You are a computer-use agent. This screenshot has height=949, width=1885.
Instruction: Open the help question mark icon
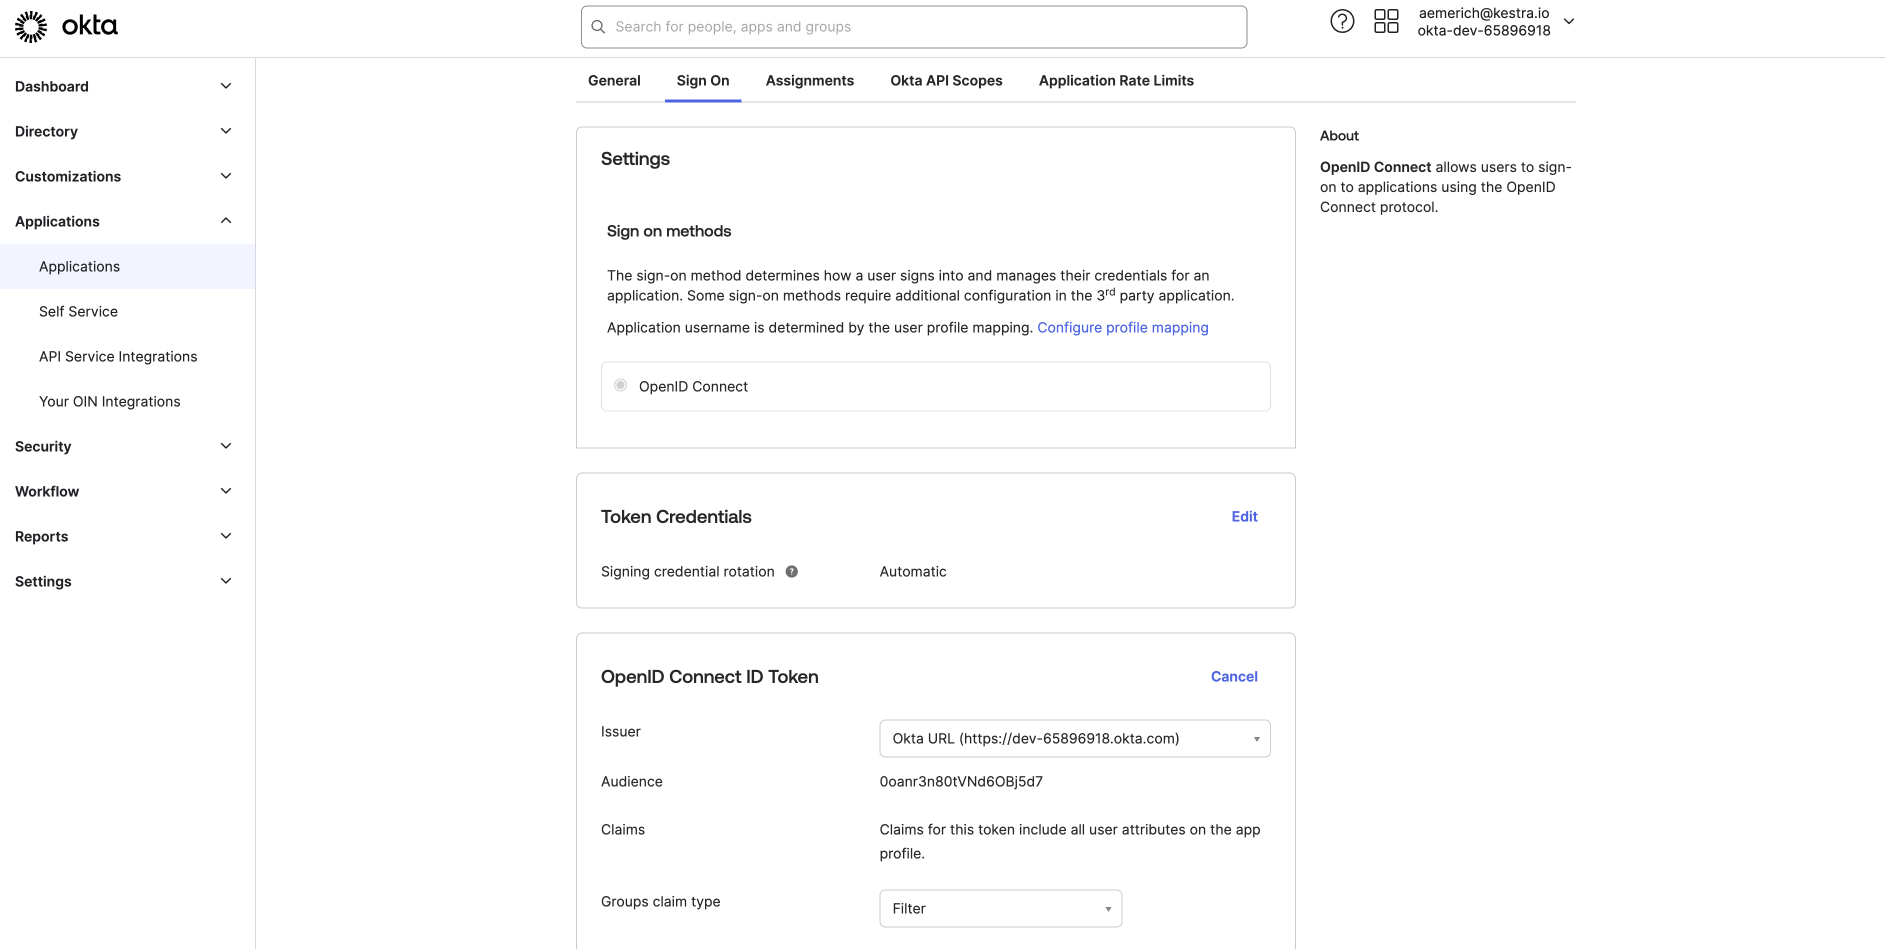(1342, 21)
